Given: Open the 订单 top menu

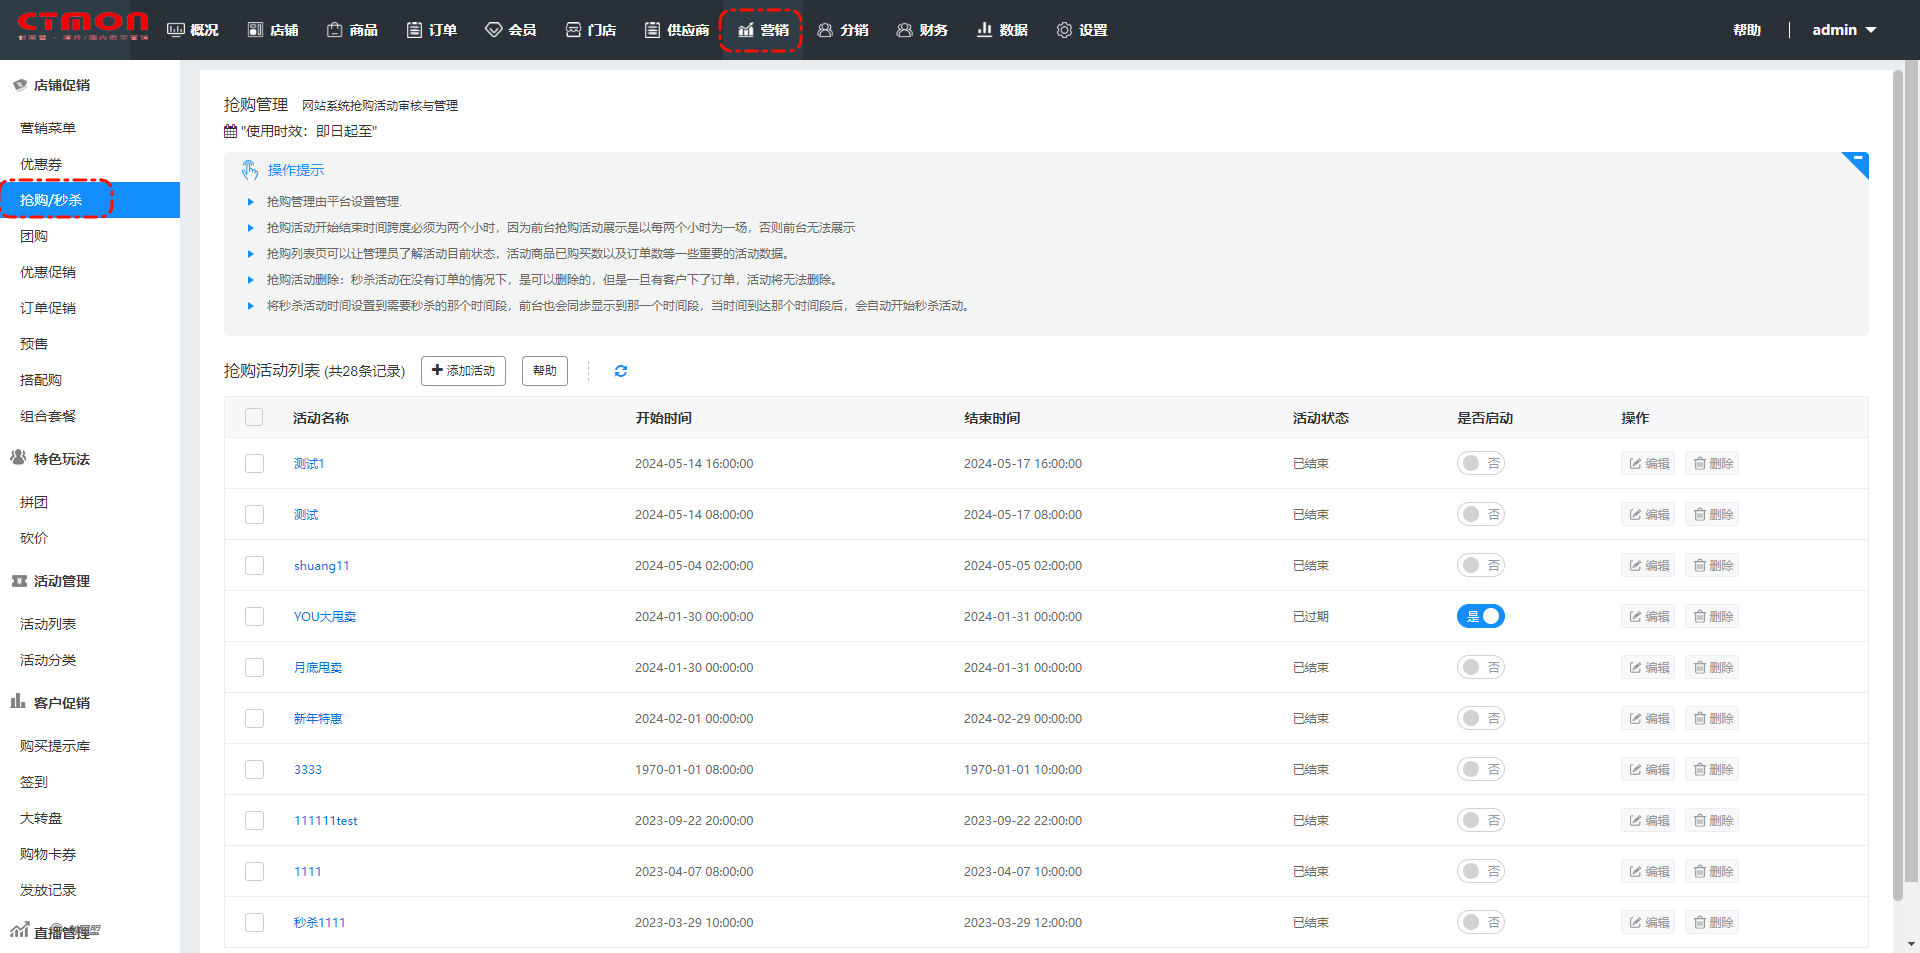Looking at the screenshot, I should click(x=432, y=30).
